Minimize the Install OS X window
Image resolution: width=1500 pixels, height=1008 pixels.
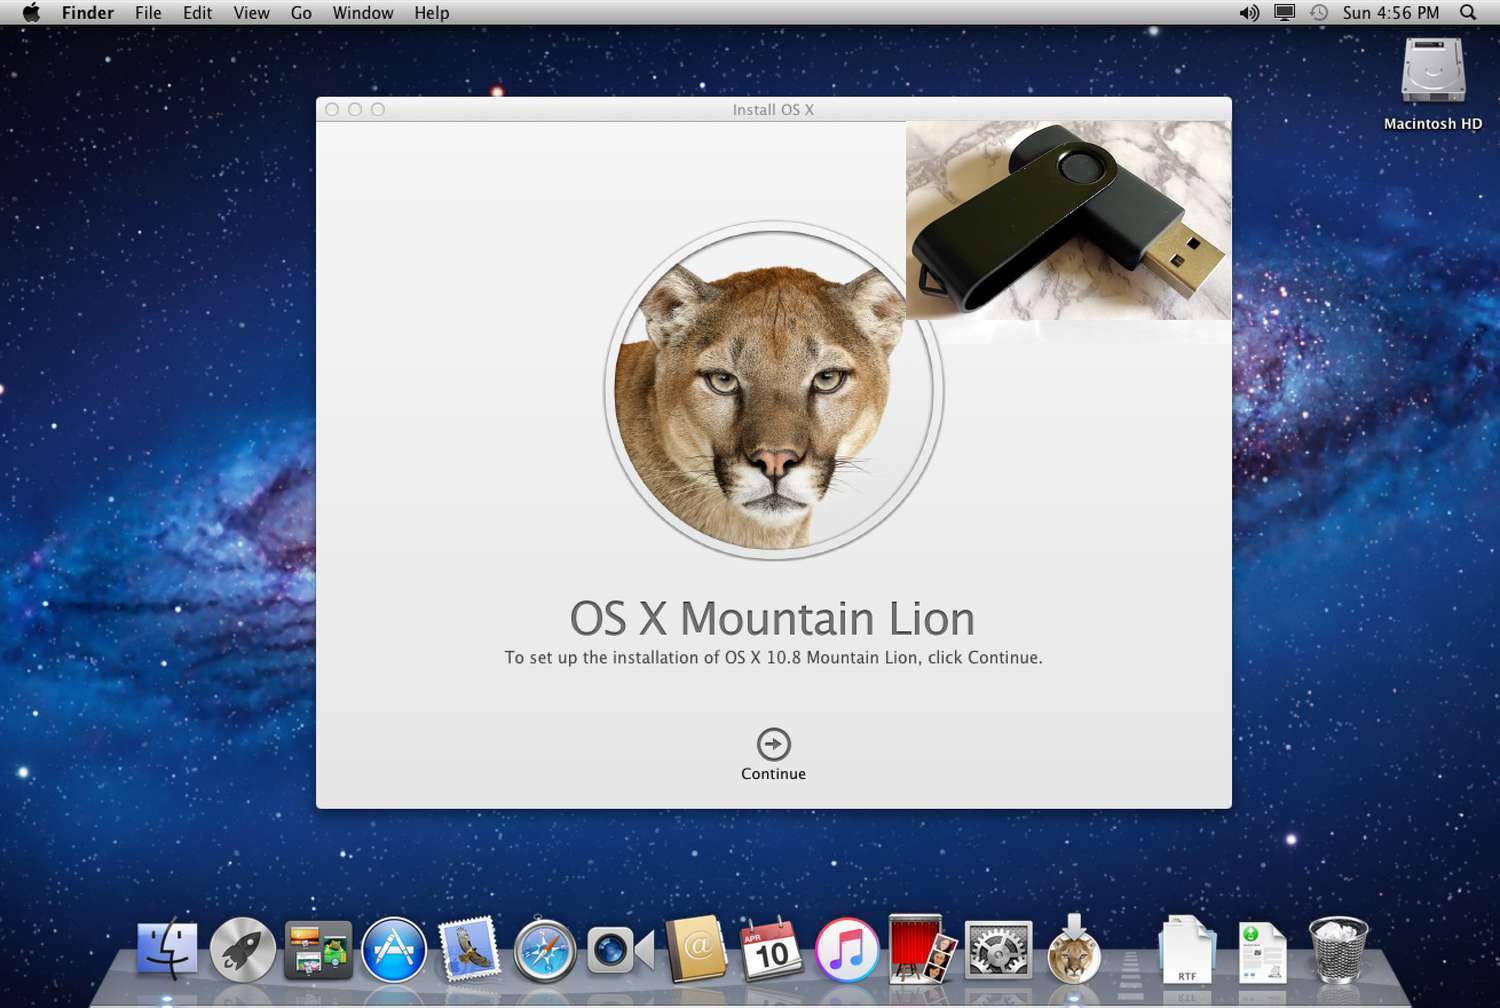pos(355,109)
